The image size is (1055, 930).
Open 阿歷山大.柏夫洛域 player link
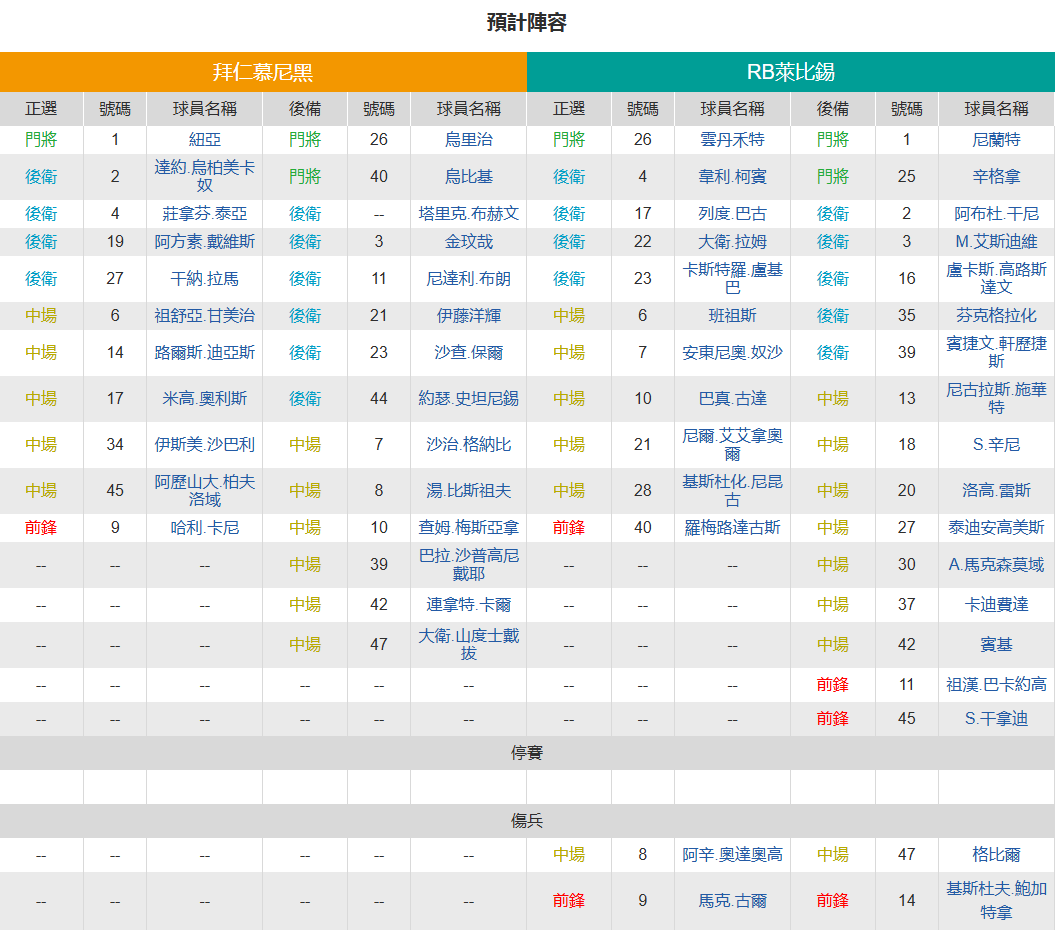tap(205, 491)
